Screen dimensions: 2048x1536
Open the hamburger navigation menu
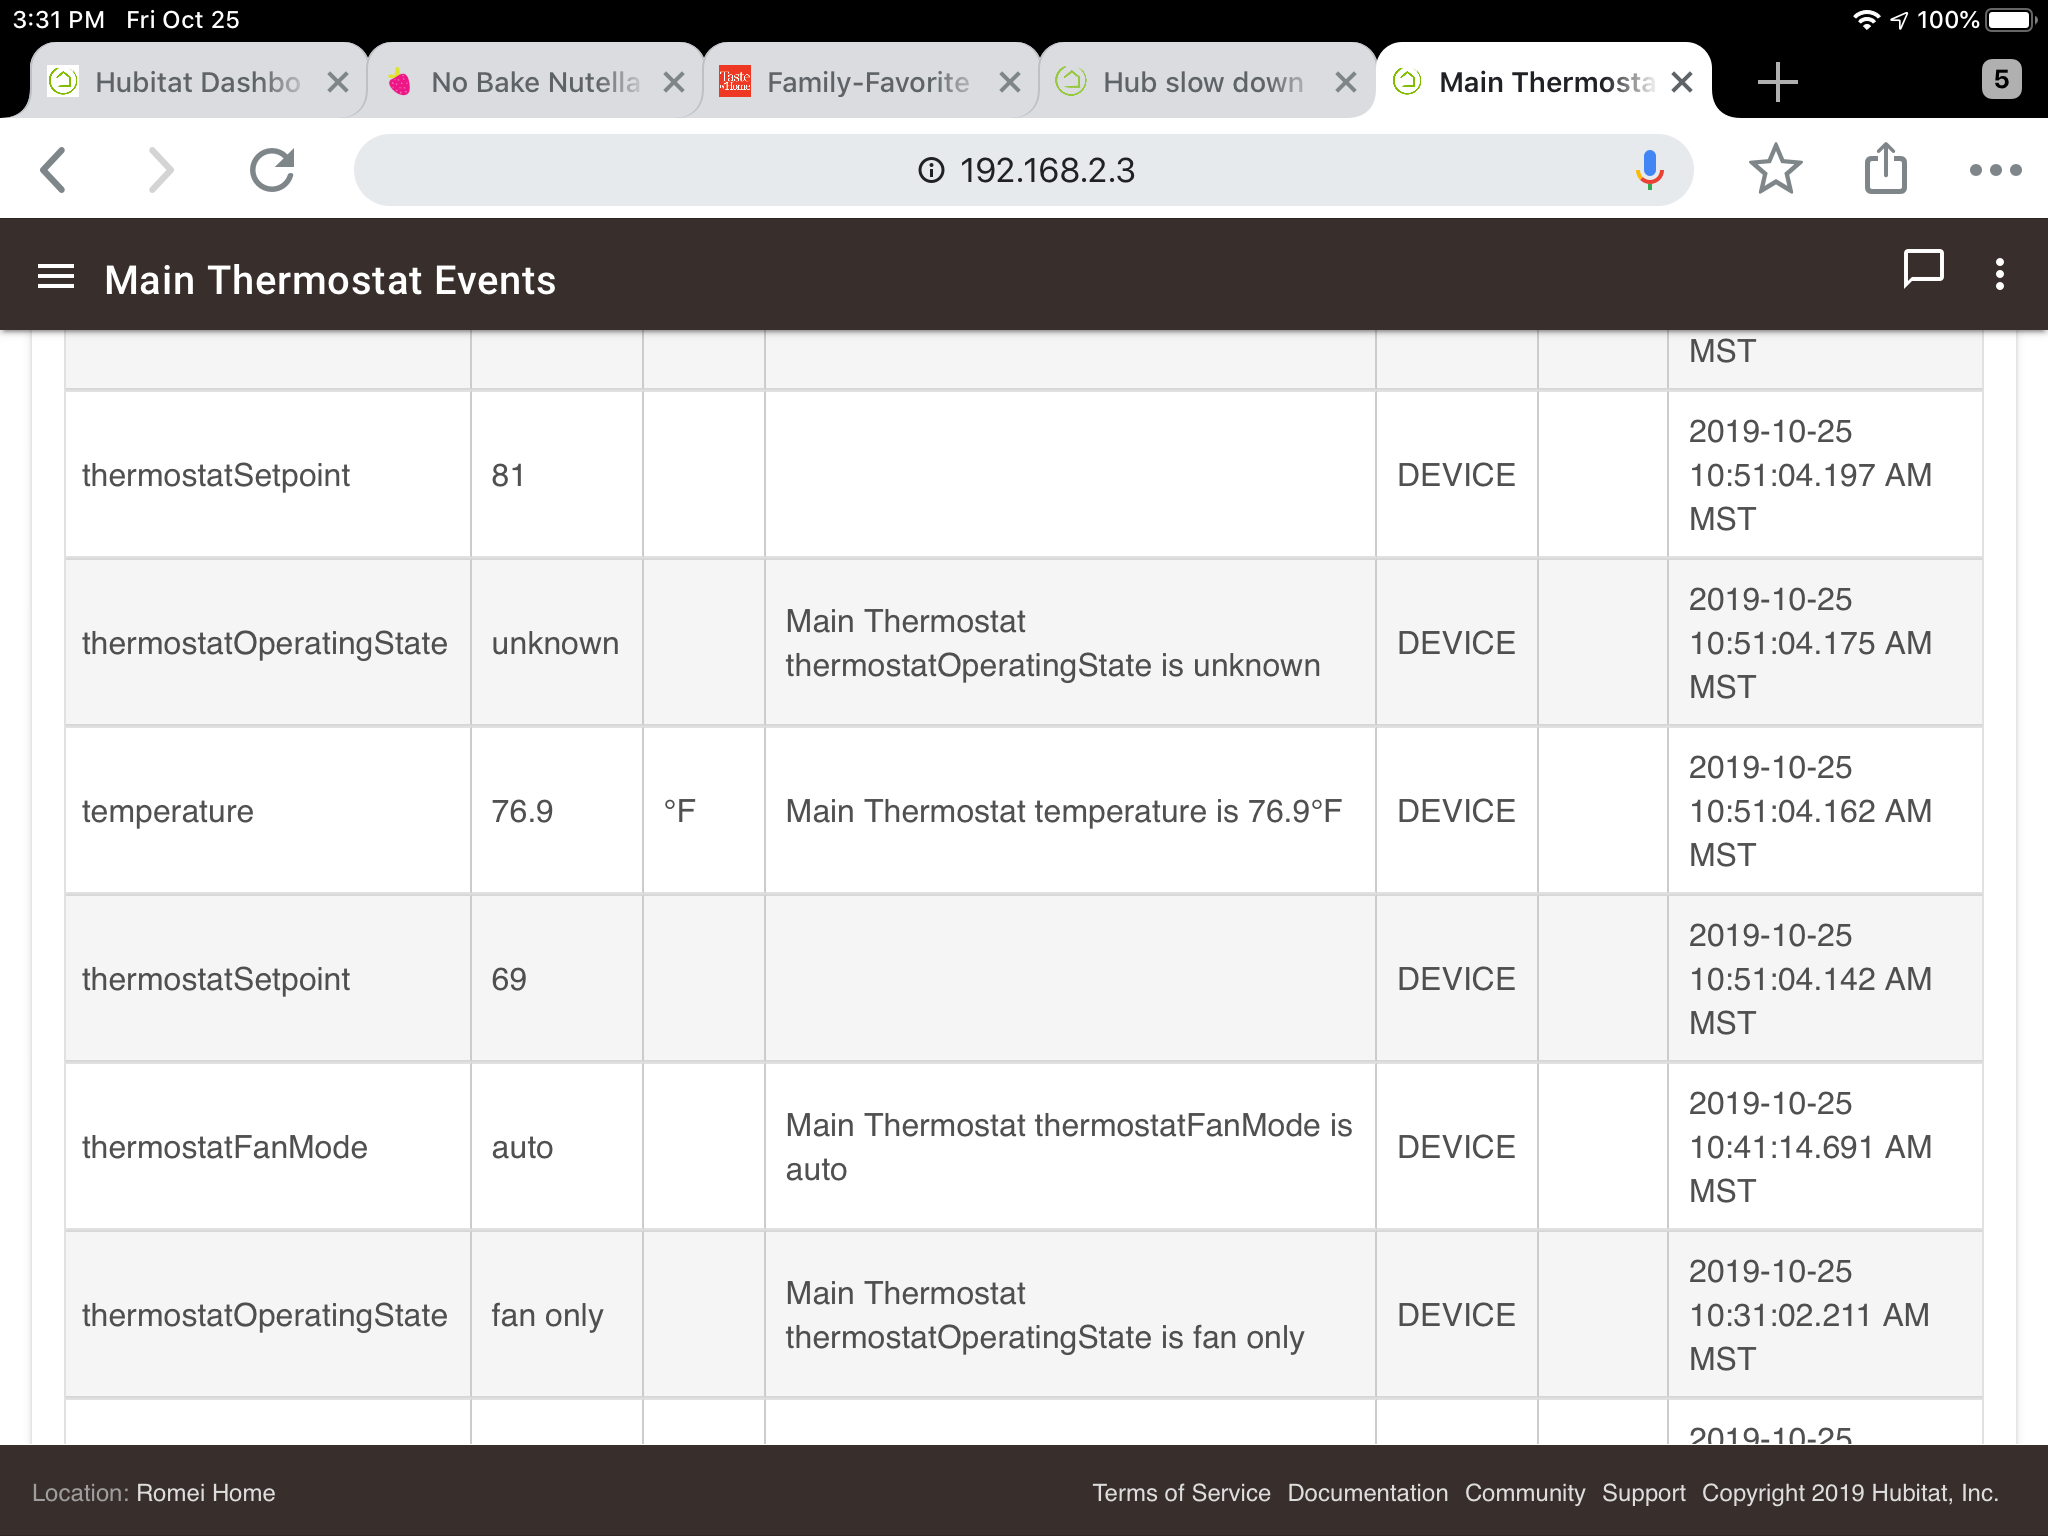(x=56, y=277)
